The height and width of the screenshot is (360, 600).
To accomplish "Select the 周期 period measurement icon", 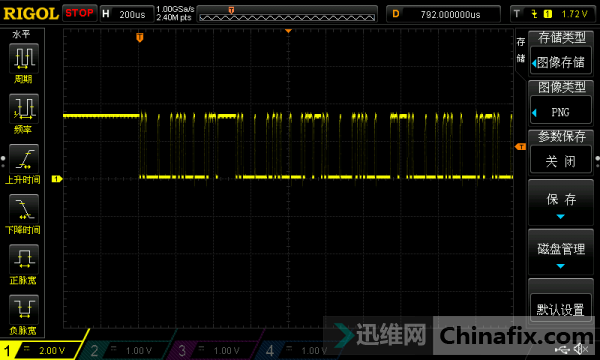I will (24, 58).
